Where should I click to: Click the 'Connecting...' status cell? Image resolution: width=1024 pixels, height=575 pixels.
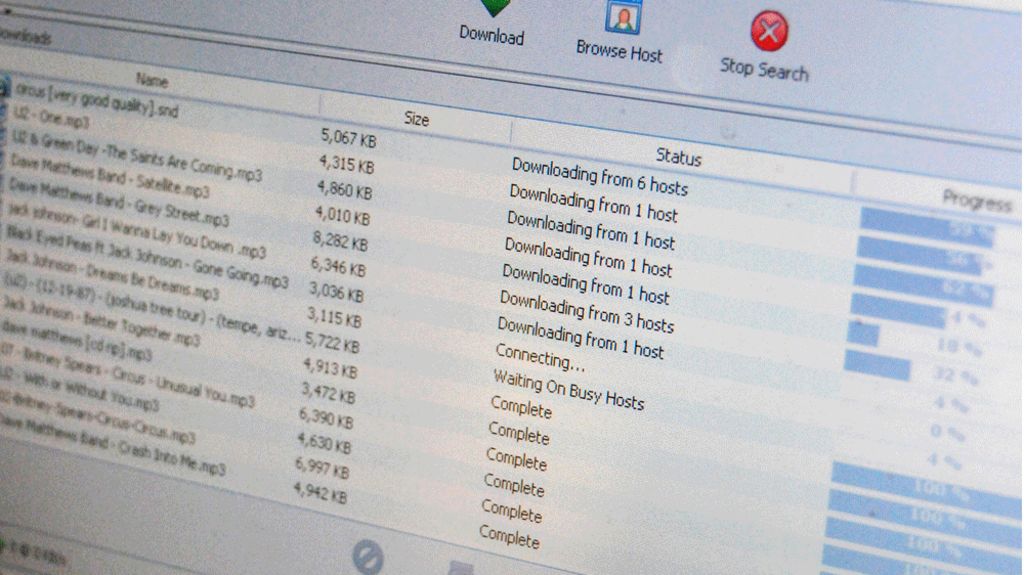pos(539,357)
